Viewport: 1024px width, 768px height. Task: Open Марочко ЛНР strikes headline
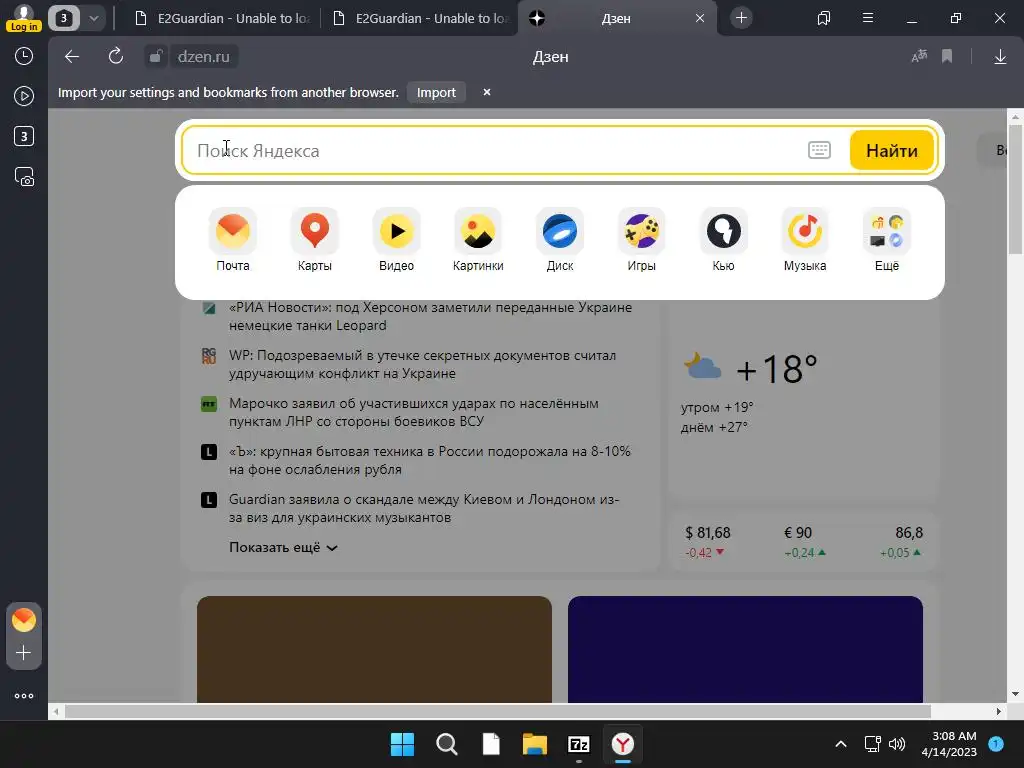click(x=413, y=412)
